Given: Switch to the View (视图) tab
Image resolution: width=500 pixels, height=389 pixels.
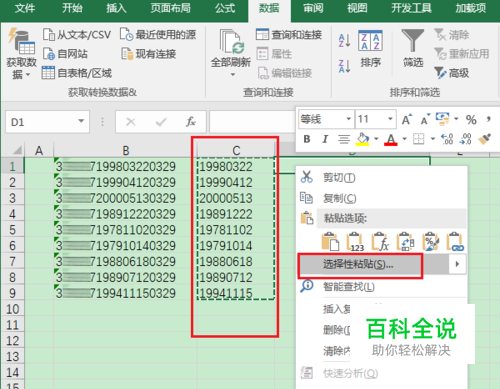Looking at the screenshot, I should [357, 8].
